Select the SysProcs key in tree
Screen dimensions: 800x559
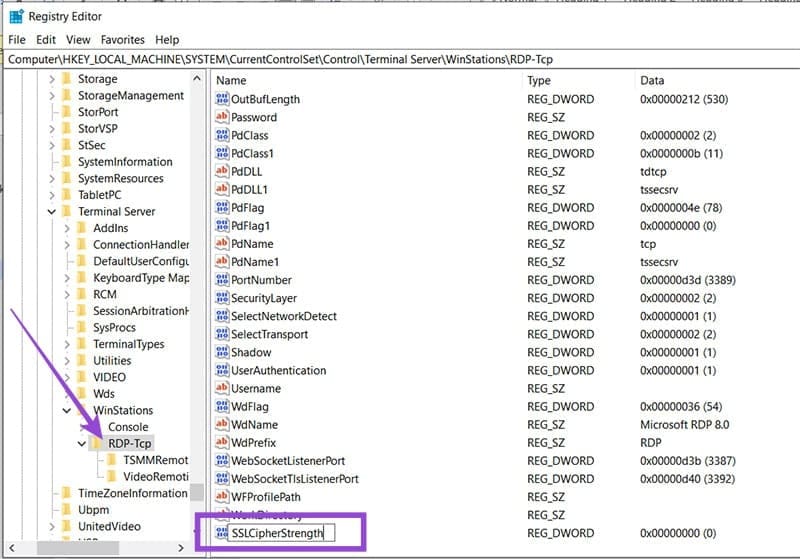pos(114,327)
